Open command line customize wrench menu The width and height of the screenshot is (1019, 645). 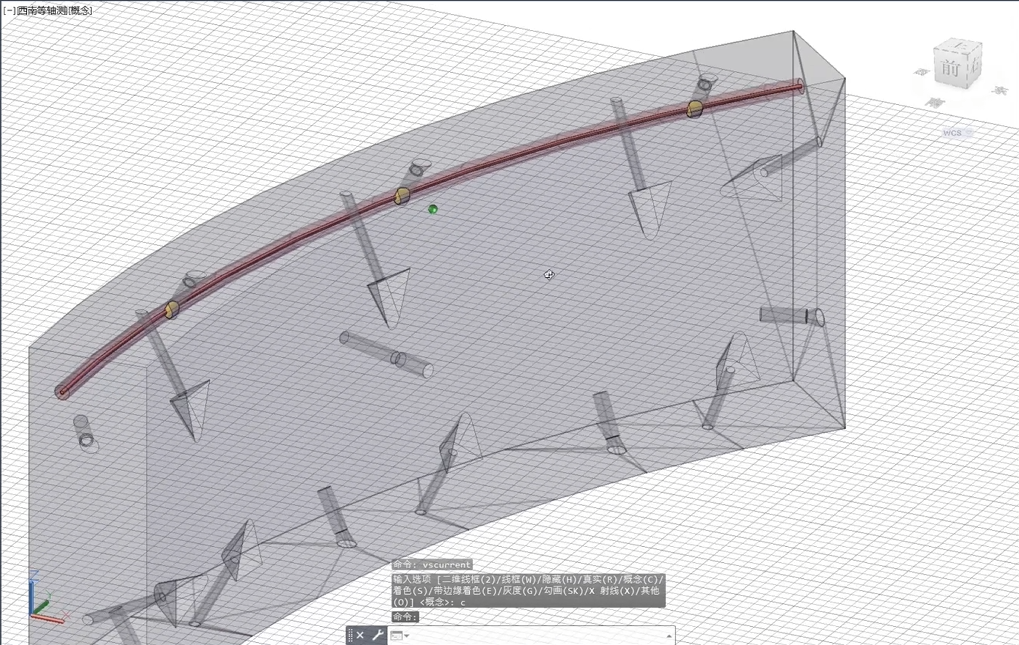[x=378, y=635]
